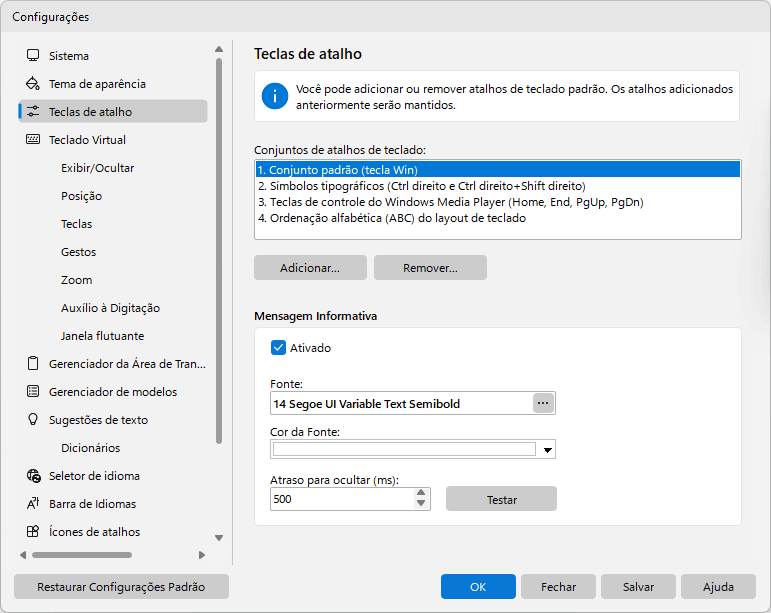This screenshot has height=613, width=771.
Task: Click sidebar scroll down arrow
Action: 219,538
